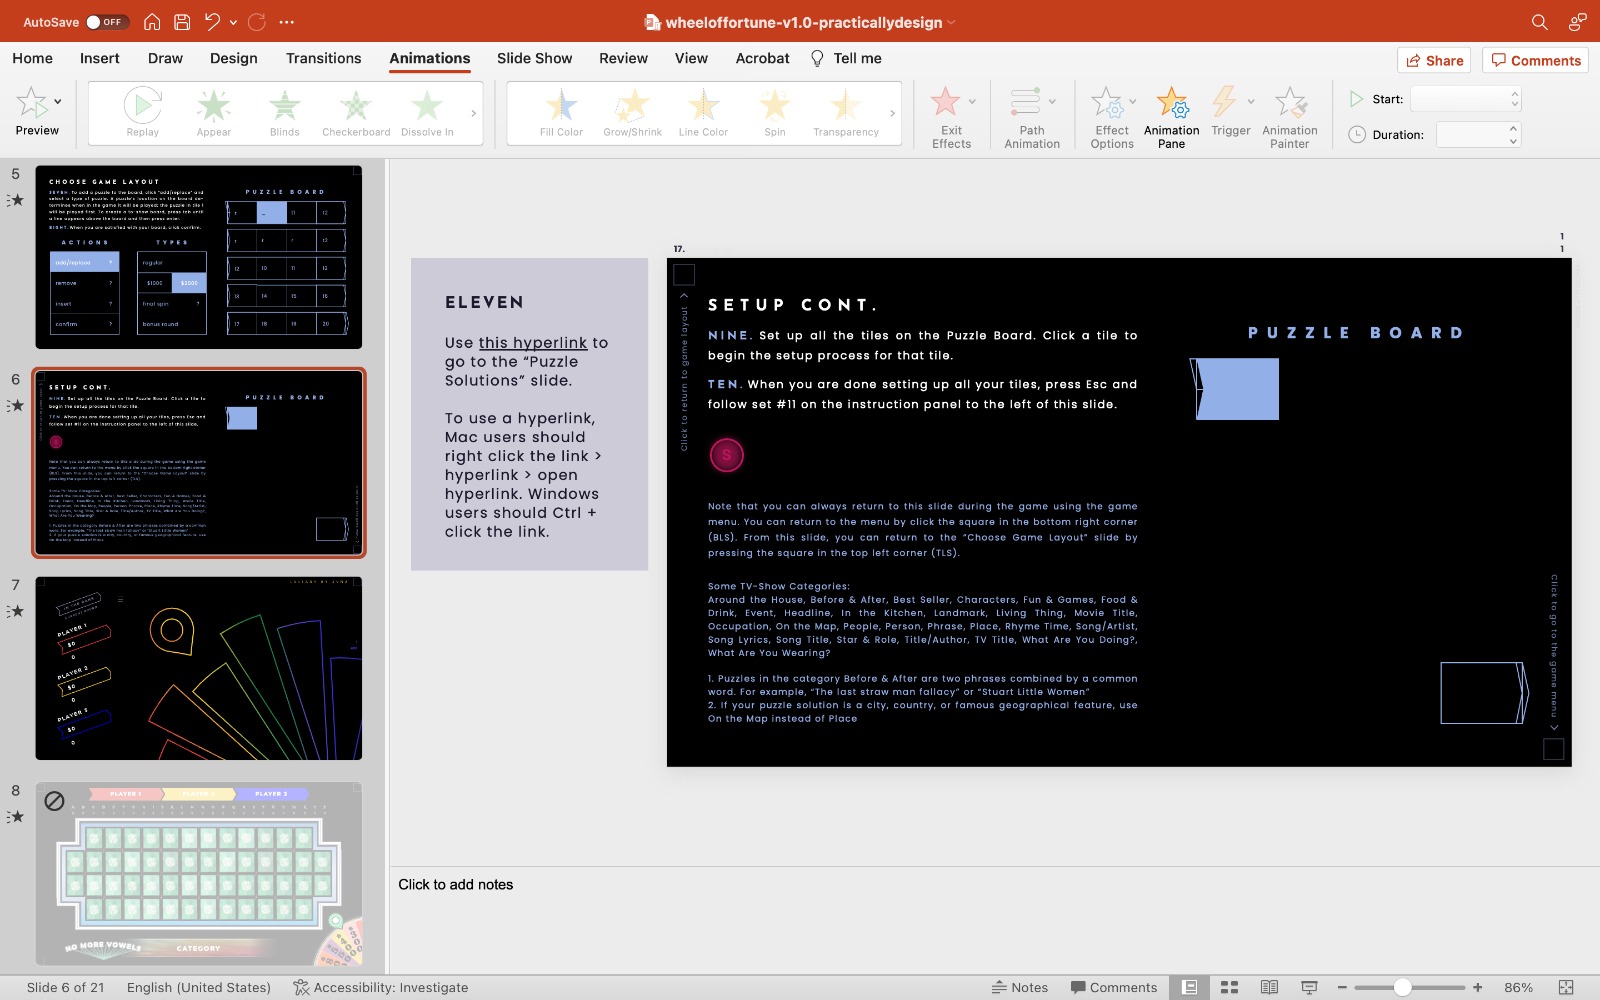Expand more emphasis effects arrow
The height and width of the screenshot is (1000, 1600).
click(x=892, y=113)
